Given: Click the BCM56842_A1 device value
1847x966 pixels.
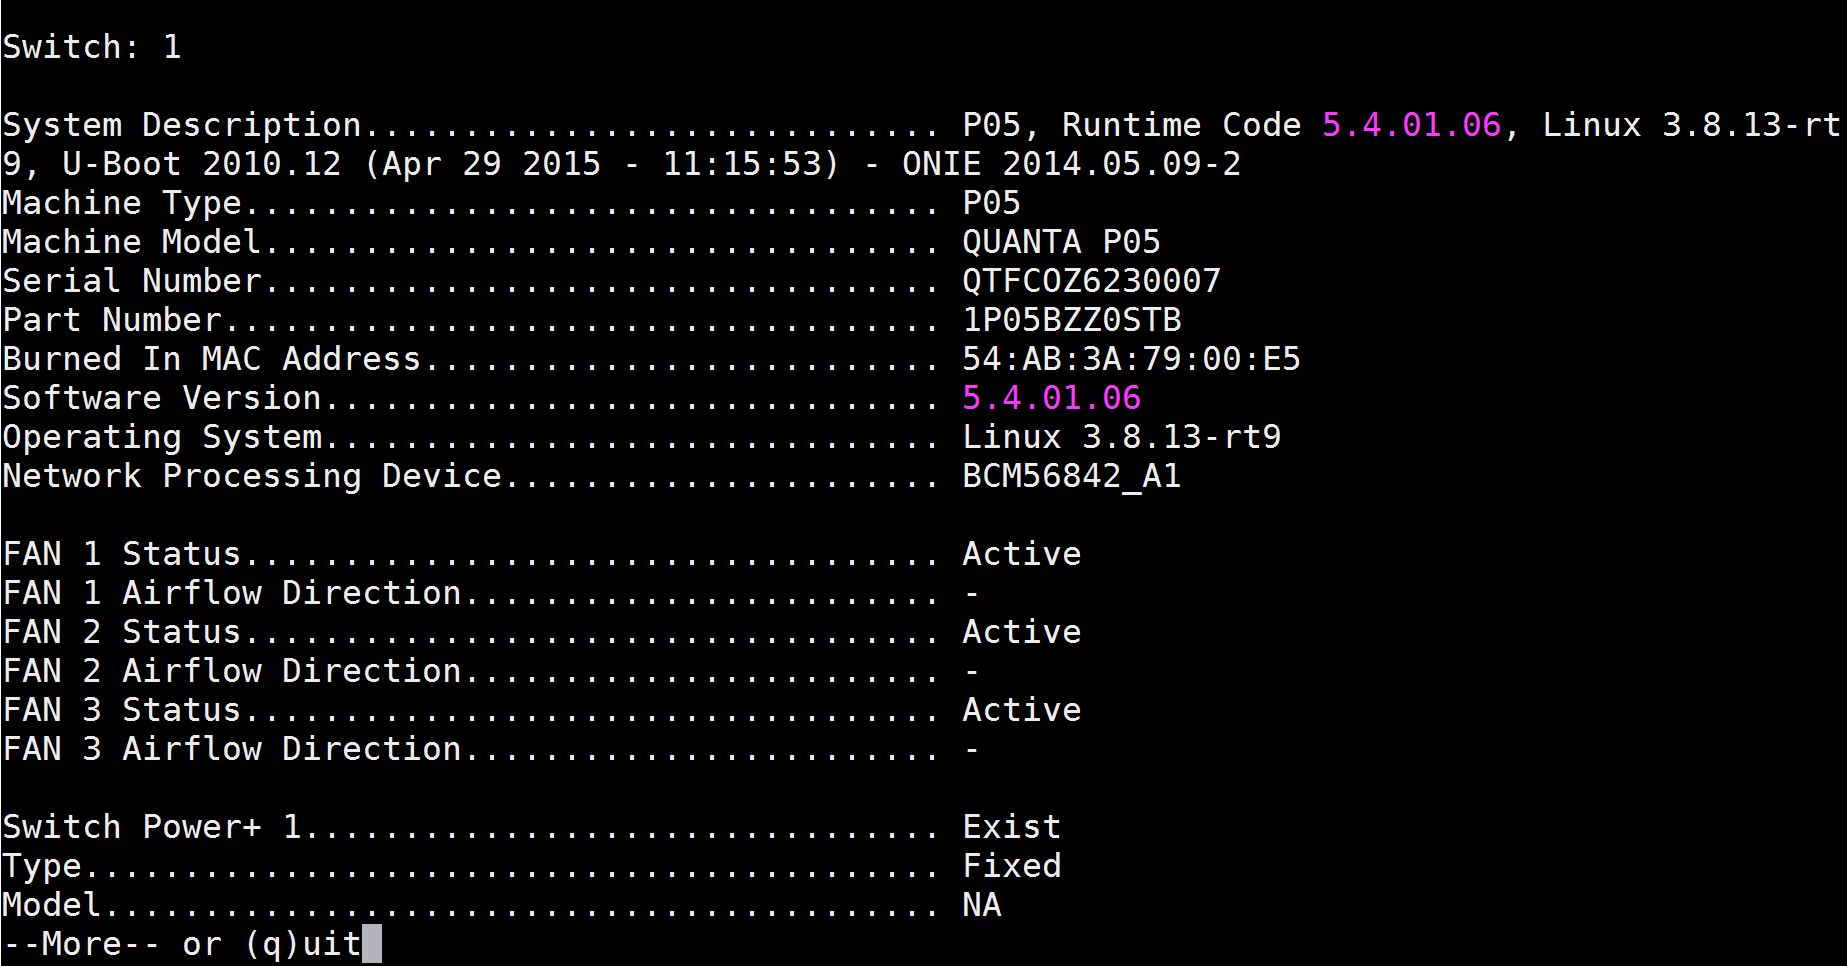Looking at the screenshot, I should pyautogui.click(x=1071, y=476).
